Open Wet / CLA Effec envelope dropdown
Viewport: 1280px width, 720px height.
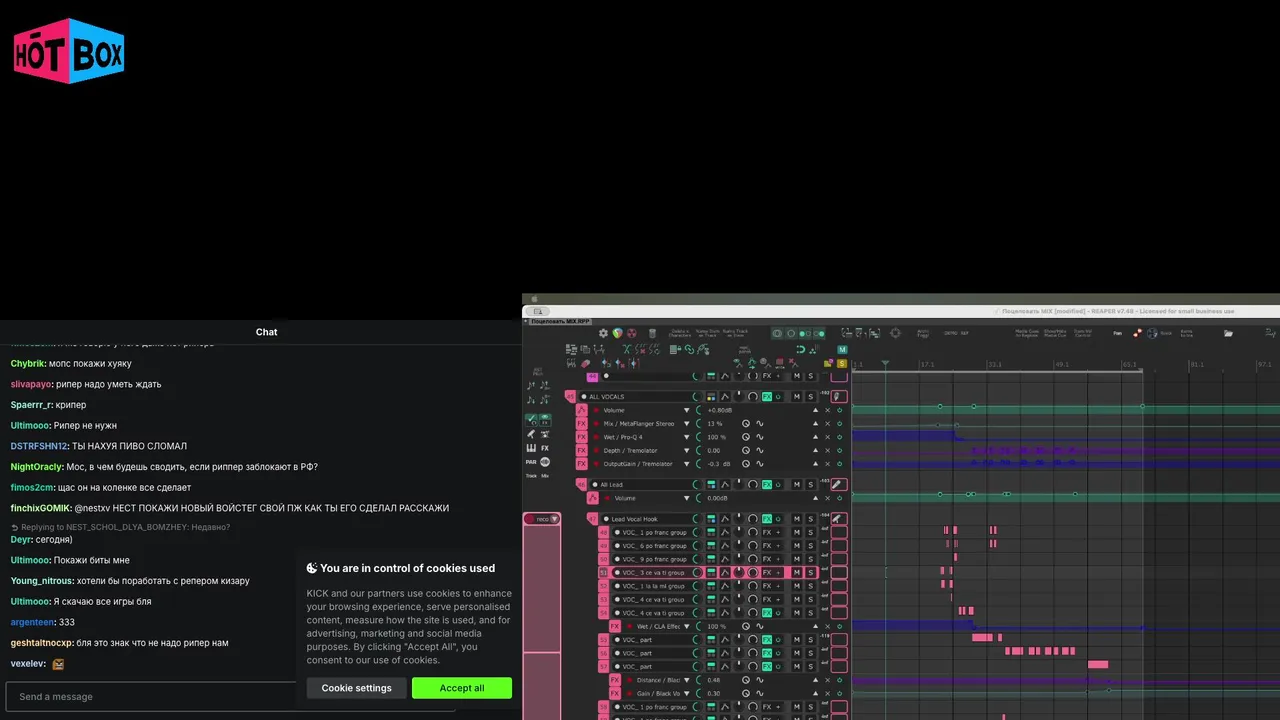point(686,626)
